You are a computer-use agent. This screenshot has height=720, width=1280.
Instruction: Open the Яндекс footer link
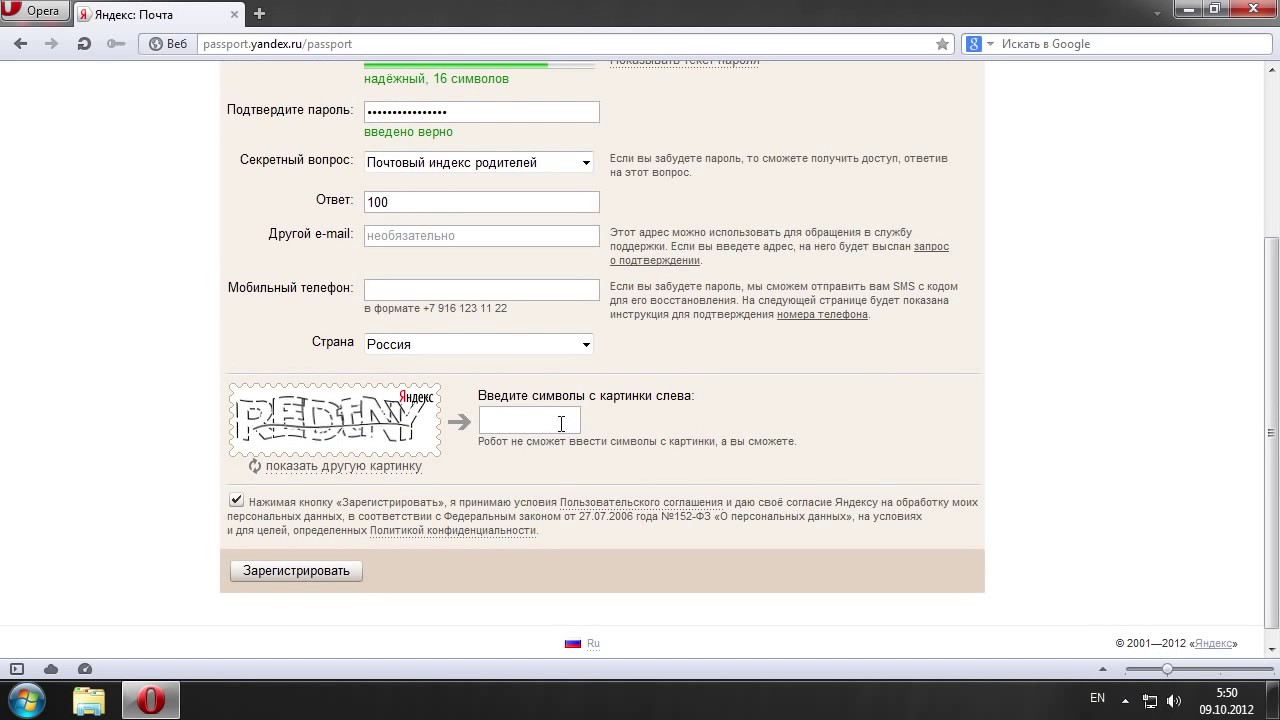coord(1213,644)
